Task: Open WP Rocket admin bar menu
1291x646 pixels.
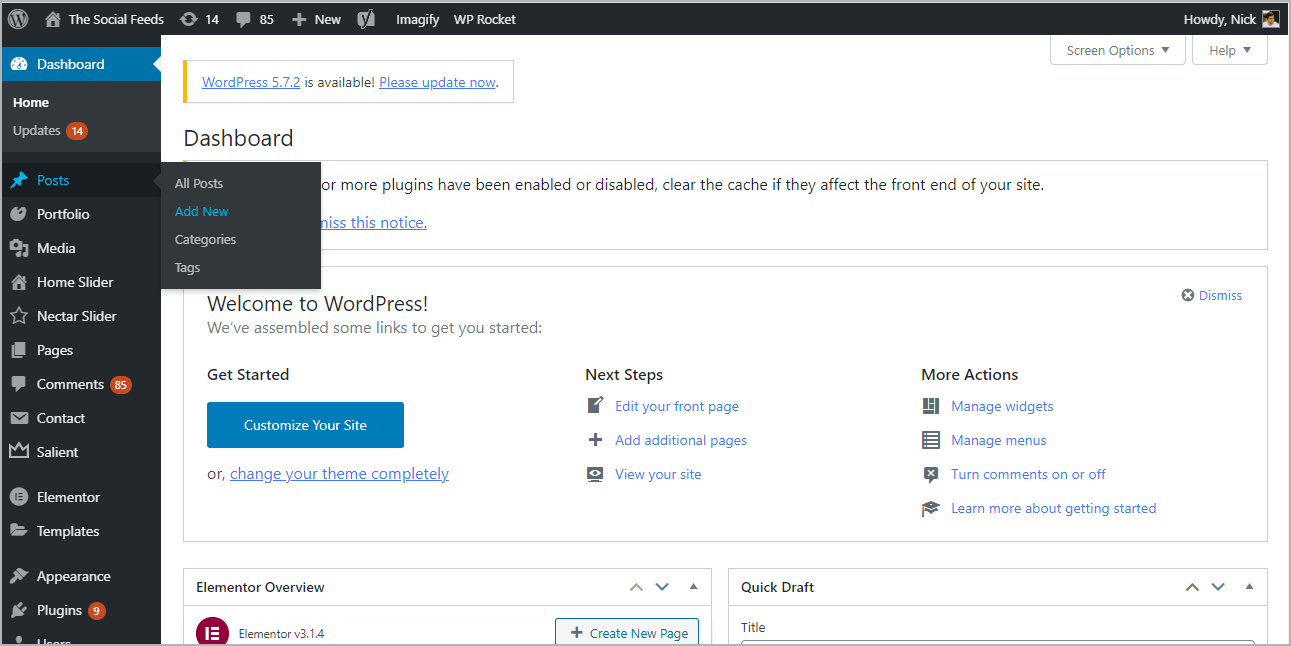Action: click(x=485, y=19)
